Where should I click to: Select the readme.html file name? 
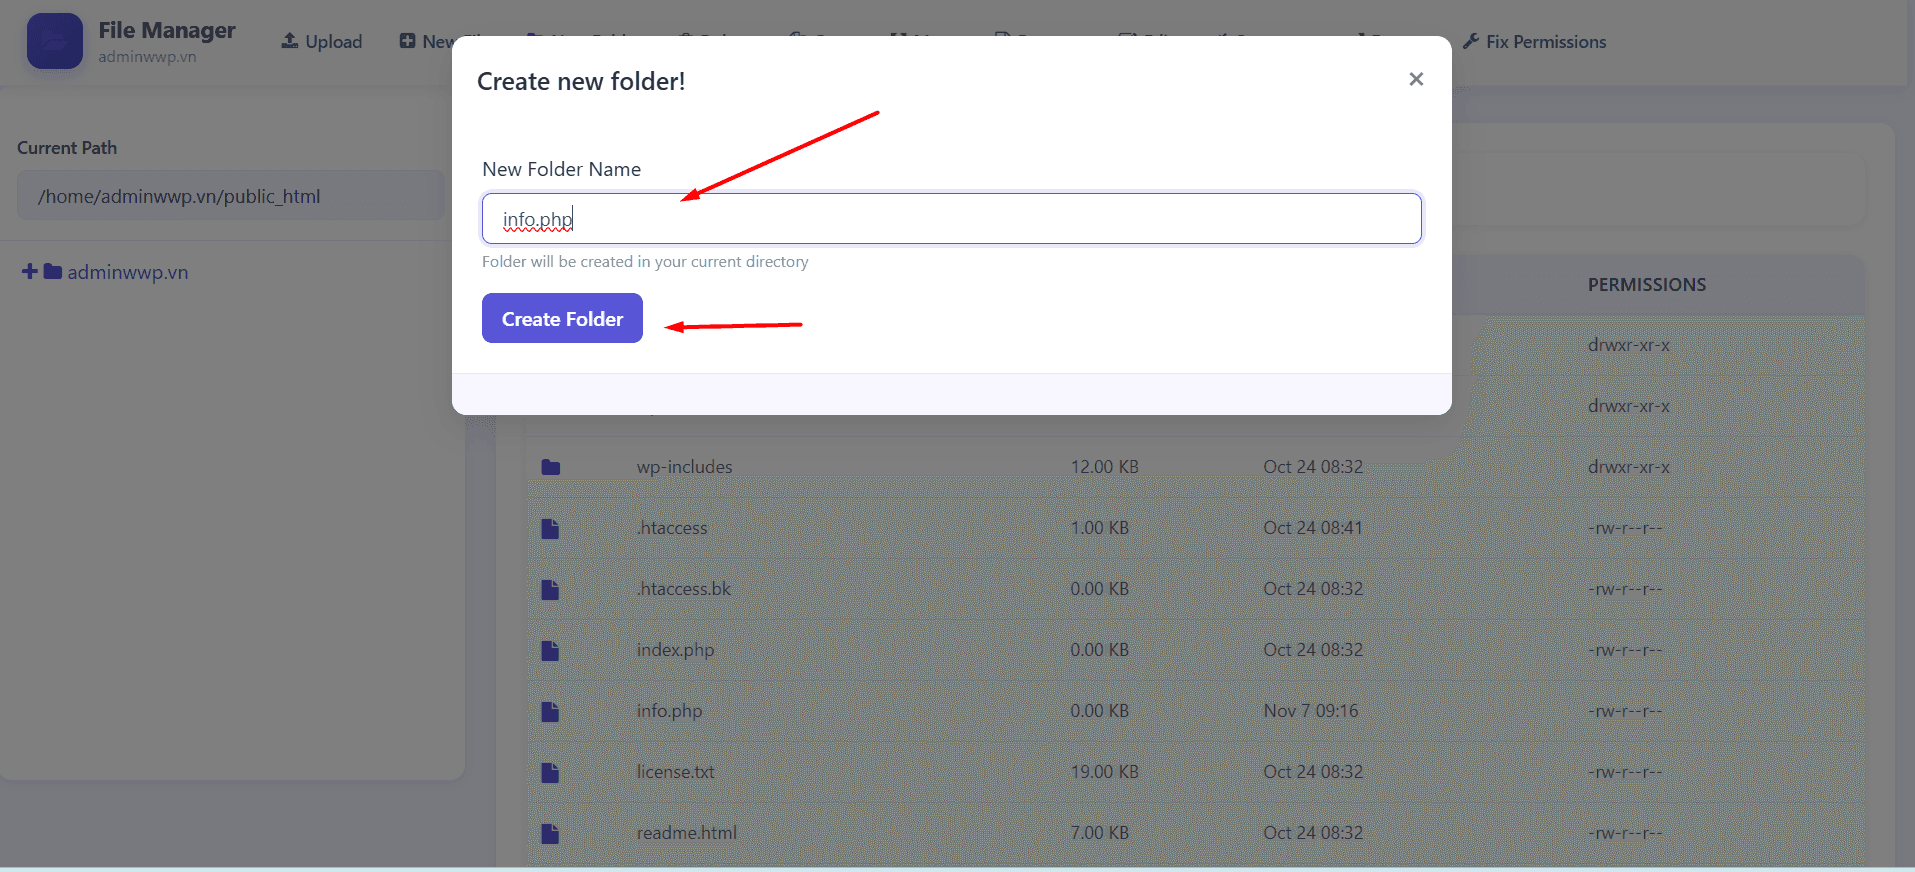pyautogui.click(x=686, y=833)
